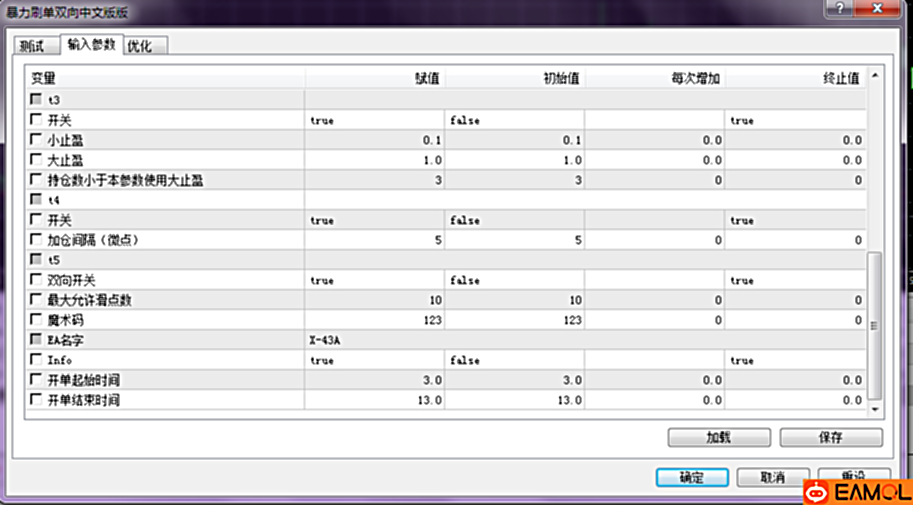Click the gray icon beside t4
The height and width of the screenshot is (505, 913).
[37, 200]
